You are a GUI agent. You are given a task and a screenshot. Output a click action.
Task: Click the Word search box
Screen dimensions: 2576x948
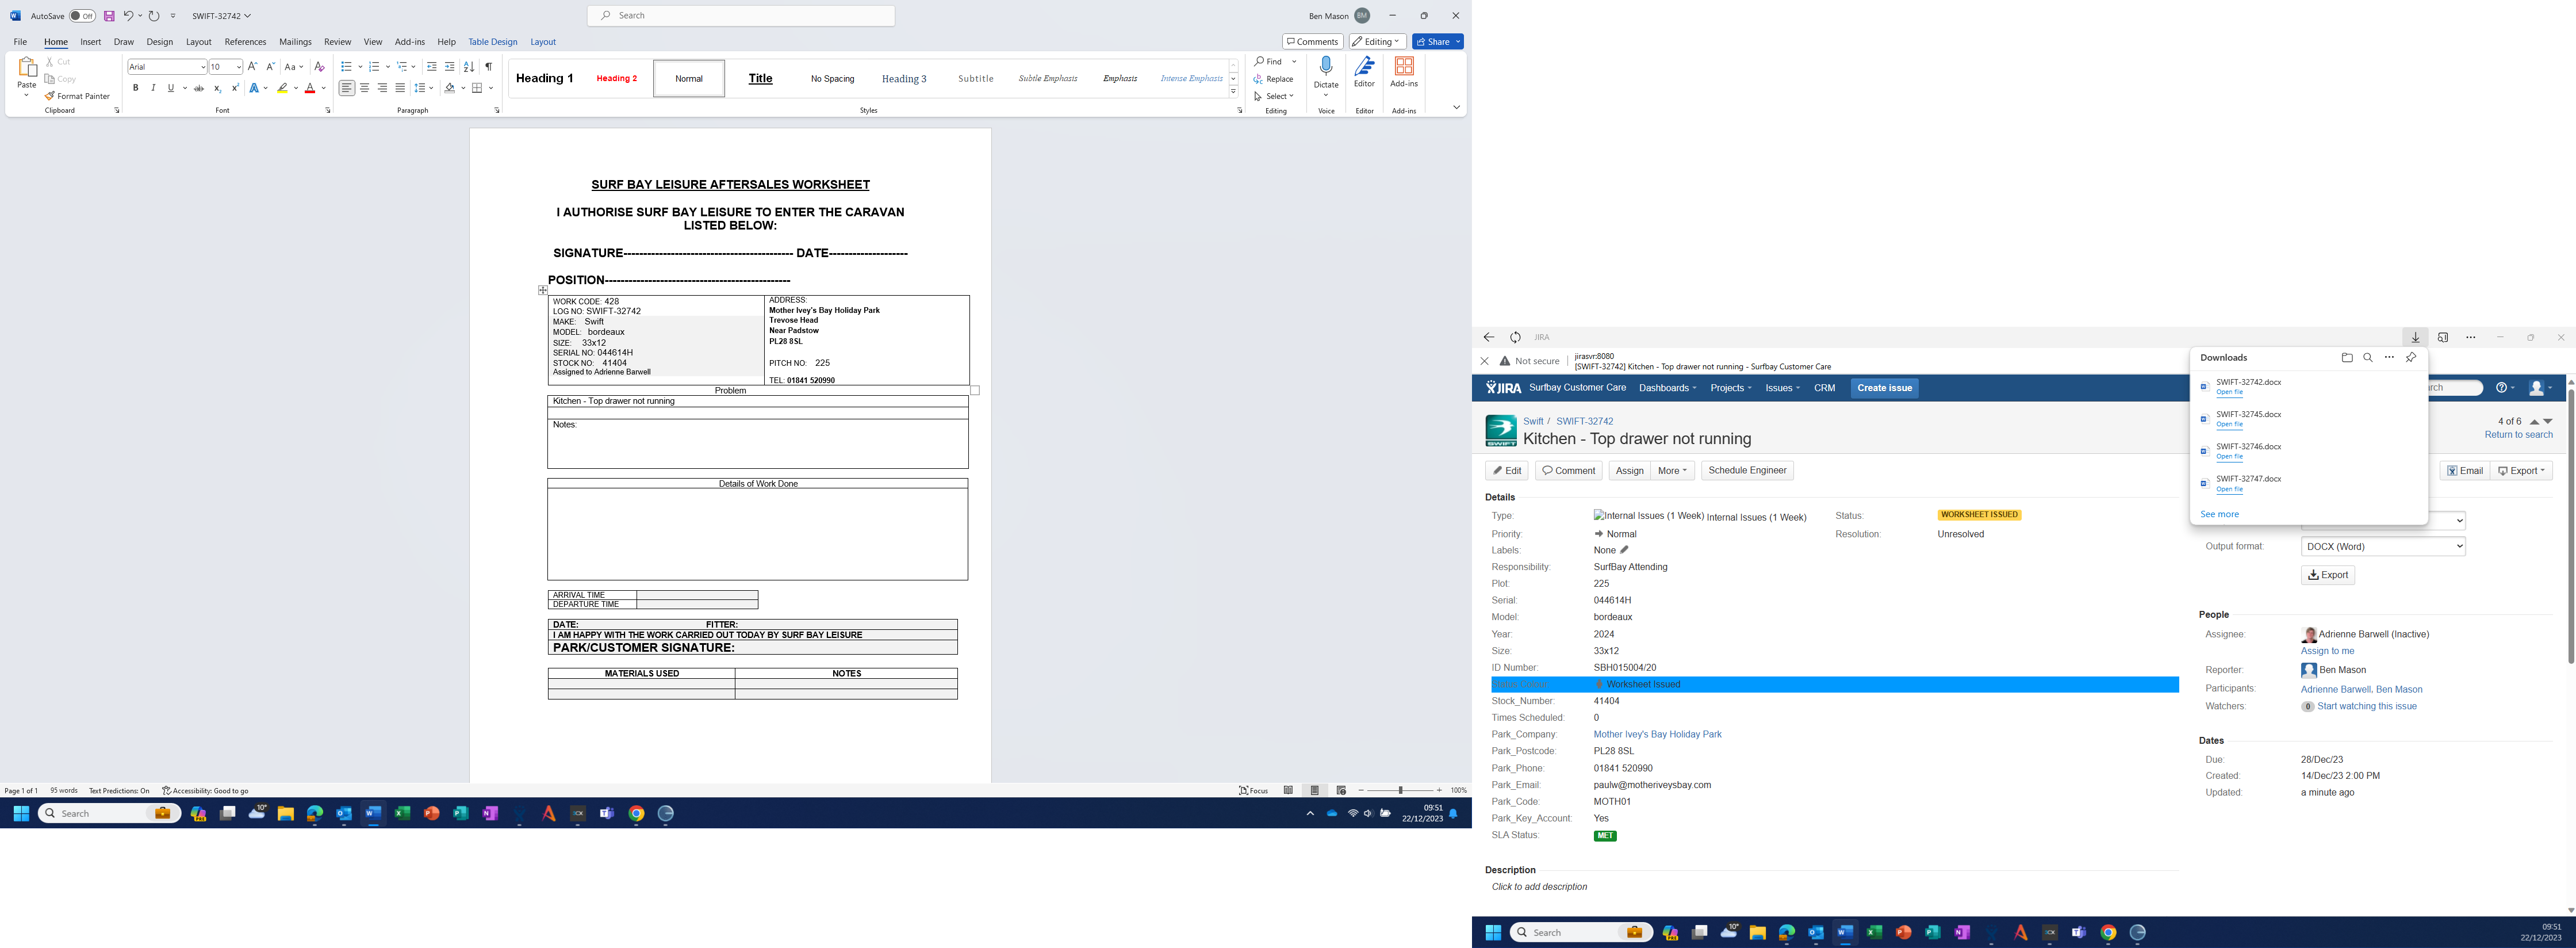[741, 16]
